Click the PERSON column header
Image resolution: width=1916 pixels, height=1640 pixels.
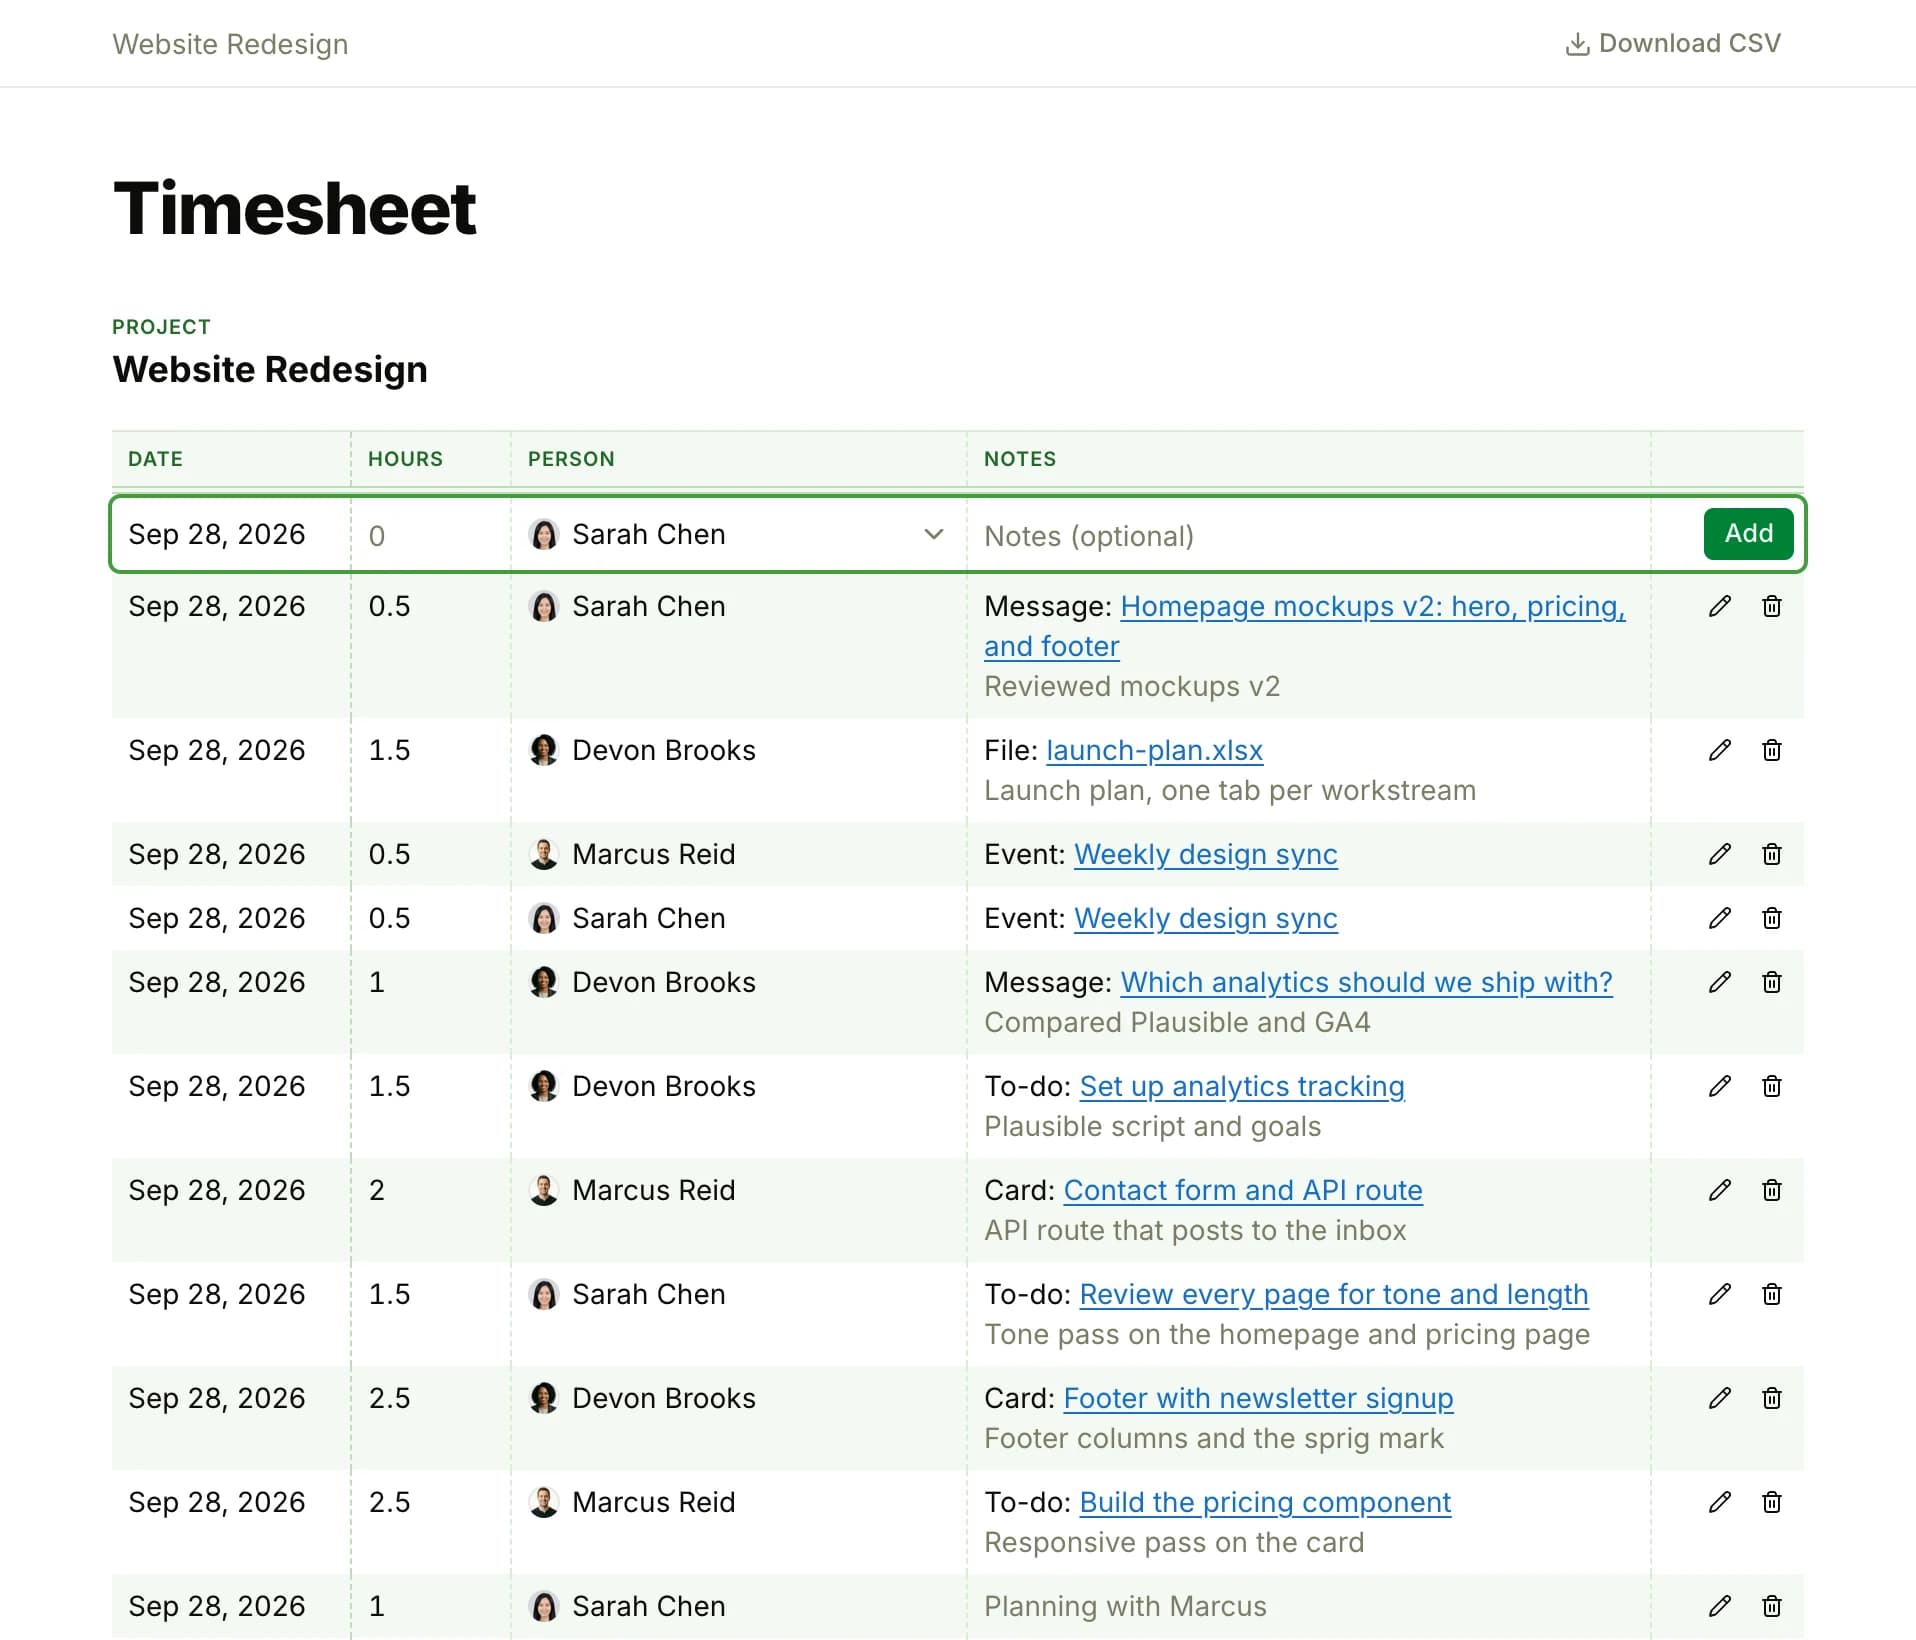(571, 459)
